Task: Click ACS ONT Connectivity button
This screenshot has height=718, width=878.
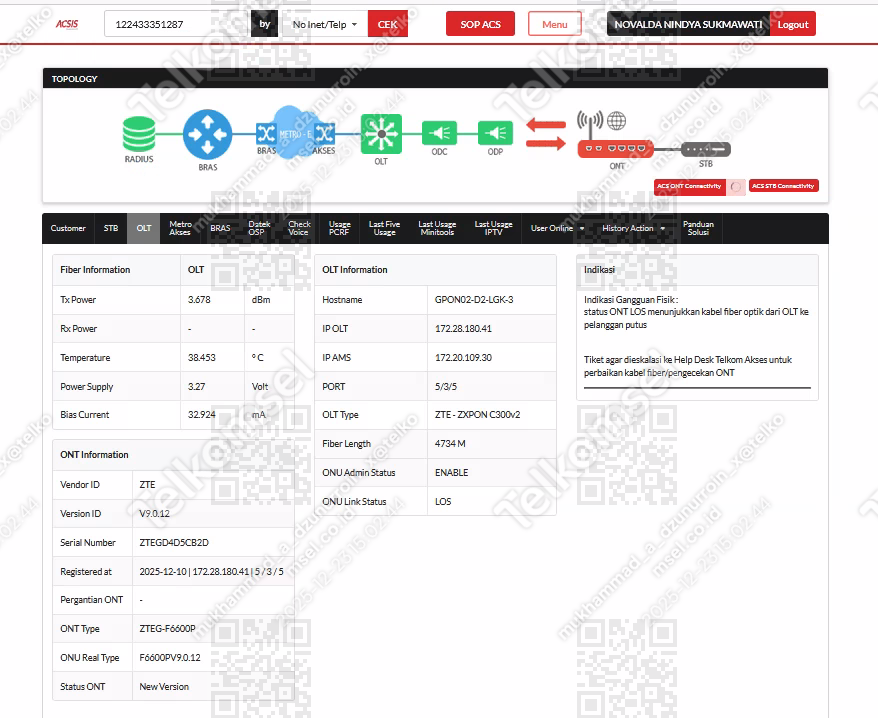Action: (x=689, y=186)
